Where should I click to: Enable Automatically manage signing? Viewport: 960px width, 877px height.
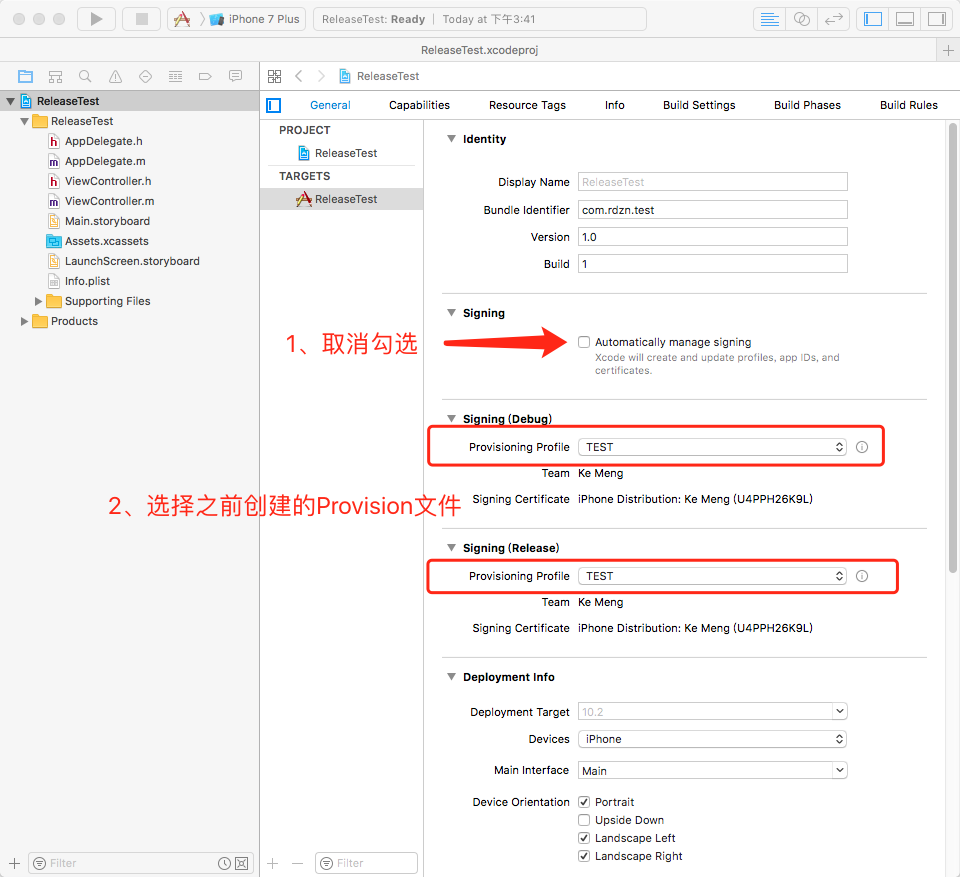(584, 342)
